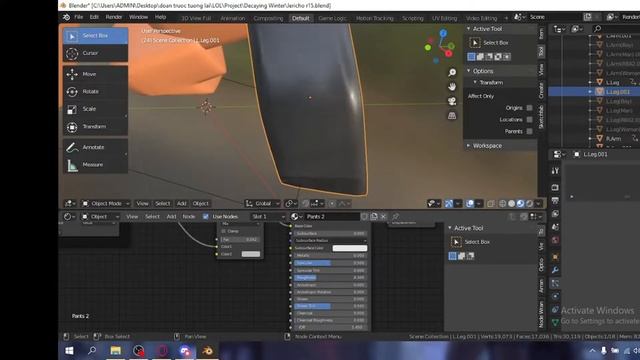Collapse Active Tool panel in node editor sidebar

[x=450, y=228]
